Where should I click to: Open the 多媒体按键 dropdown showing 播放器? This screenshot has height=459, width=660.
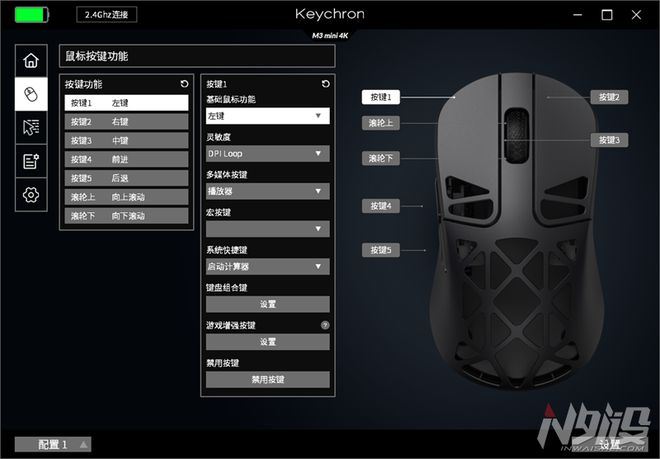coord(268,191)
